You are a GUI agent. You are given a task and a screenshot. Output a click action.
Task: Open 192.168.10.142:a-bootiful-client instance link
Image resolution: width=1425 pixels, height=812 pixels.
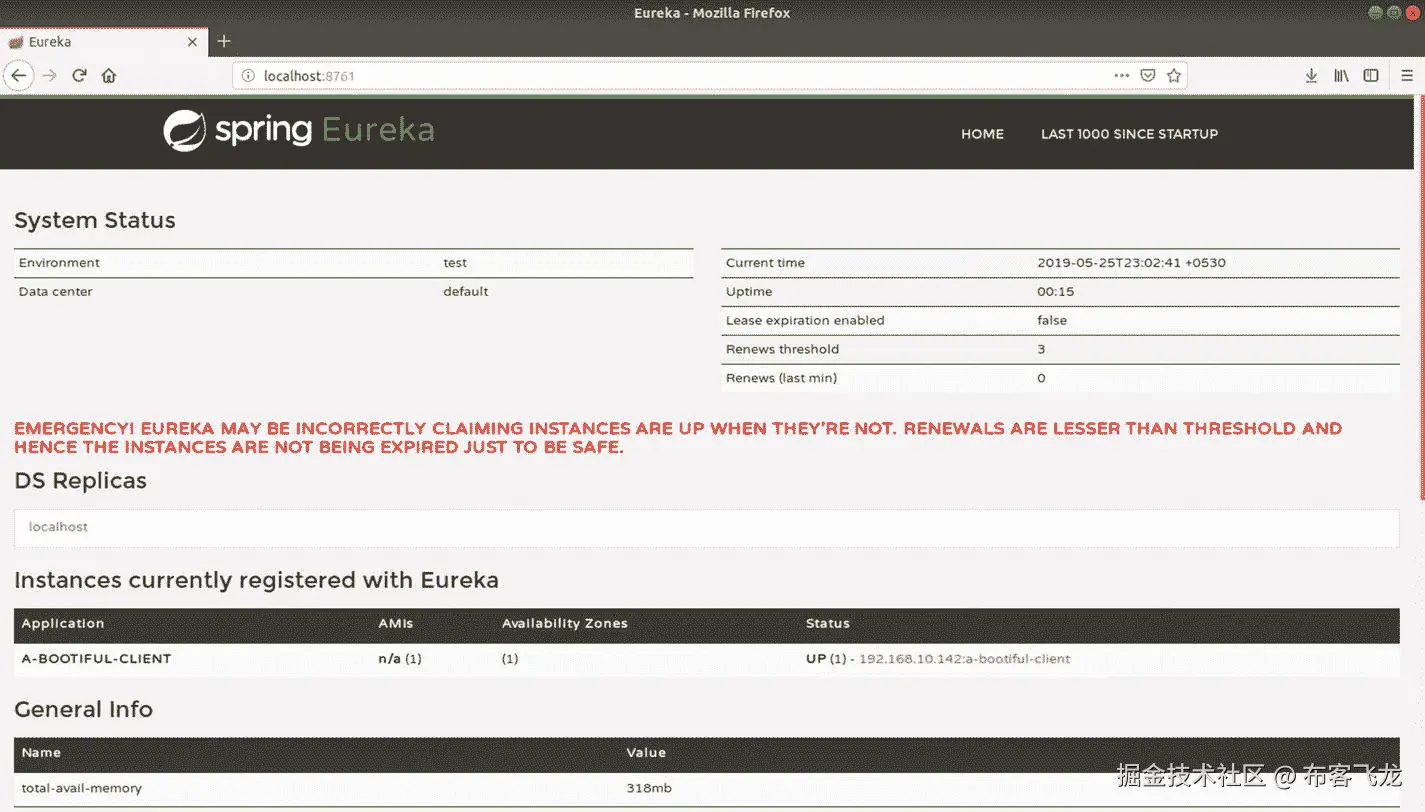click(964, 659)
